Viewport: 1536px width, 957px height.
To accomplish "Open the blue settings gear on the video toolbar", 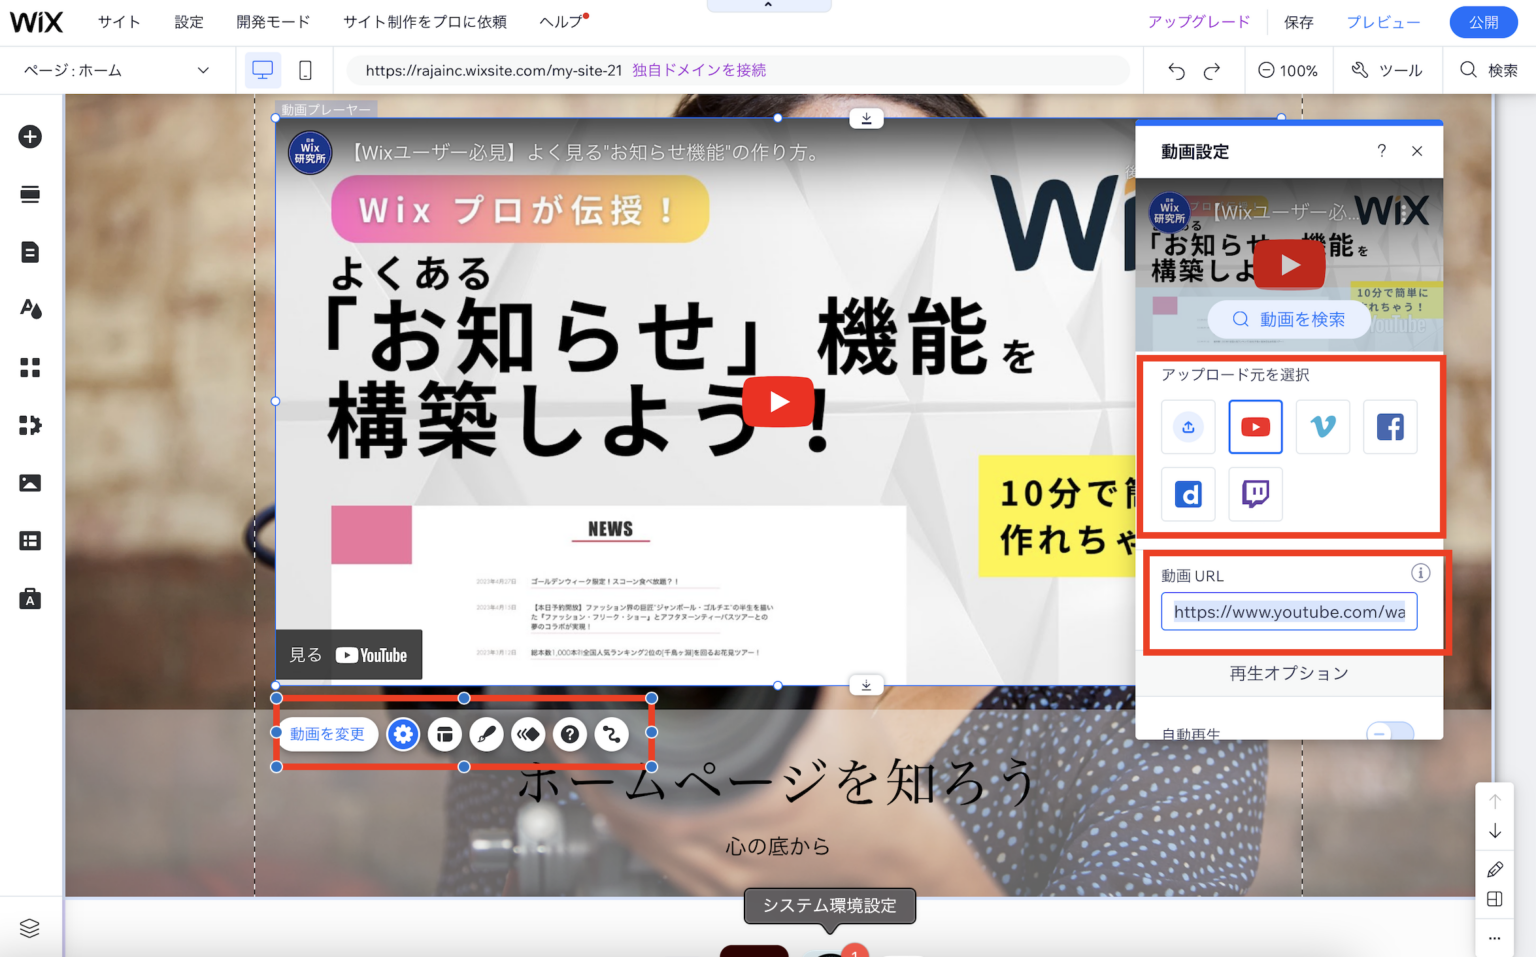I will pos(403,734).
